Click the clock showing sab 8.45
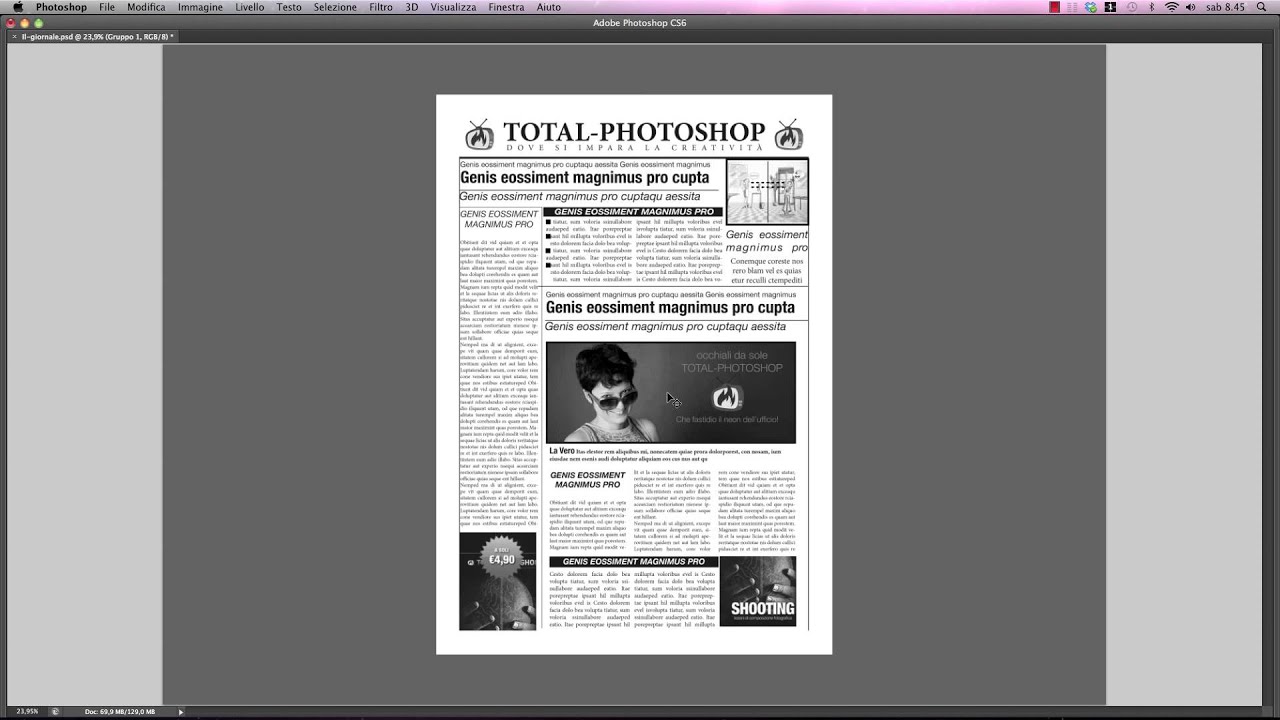 (1225, 7)
